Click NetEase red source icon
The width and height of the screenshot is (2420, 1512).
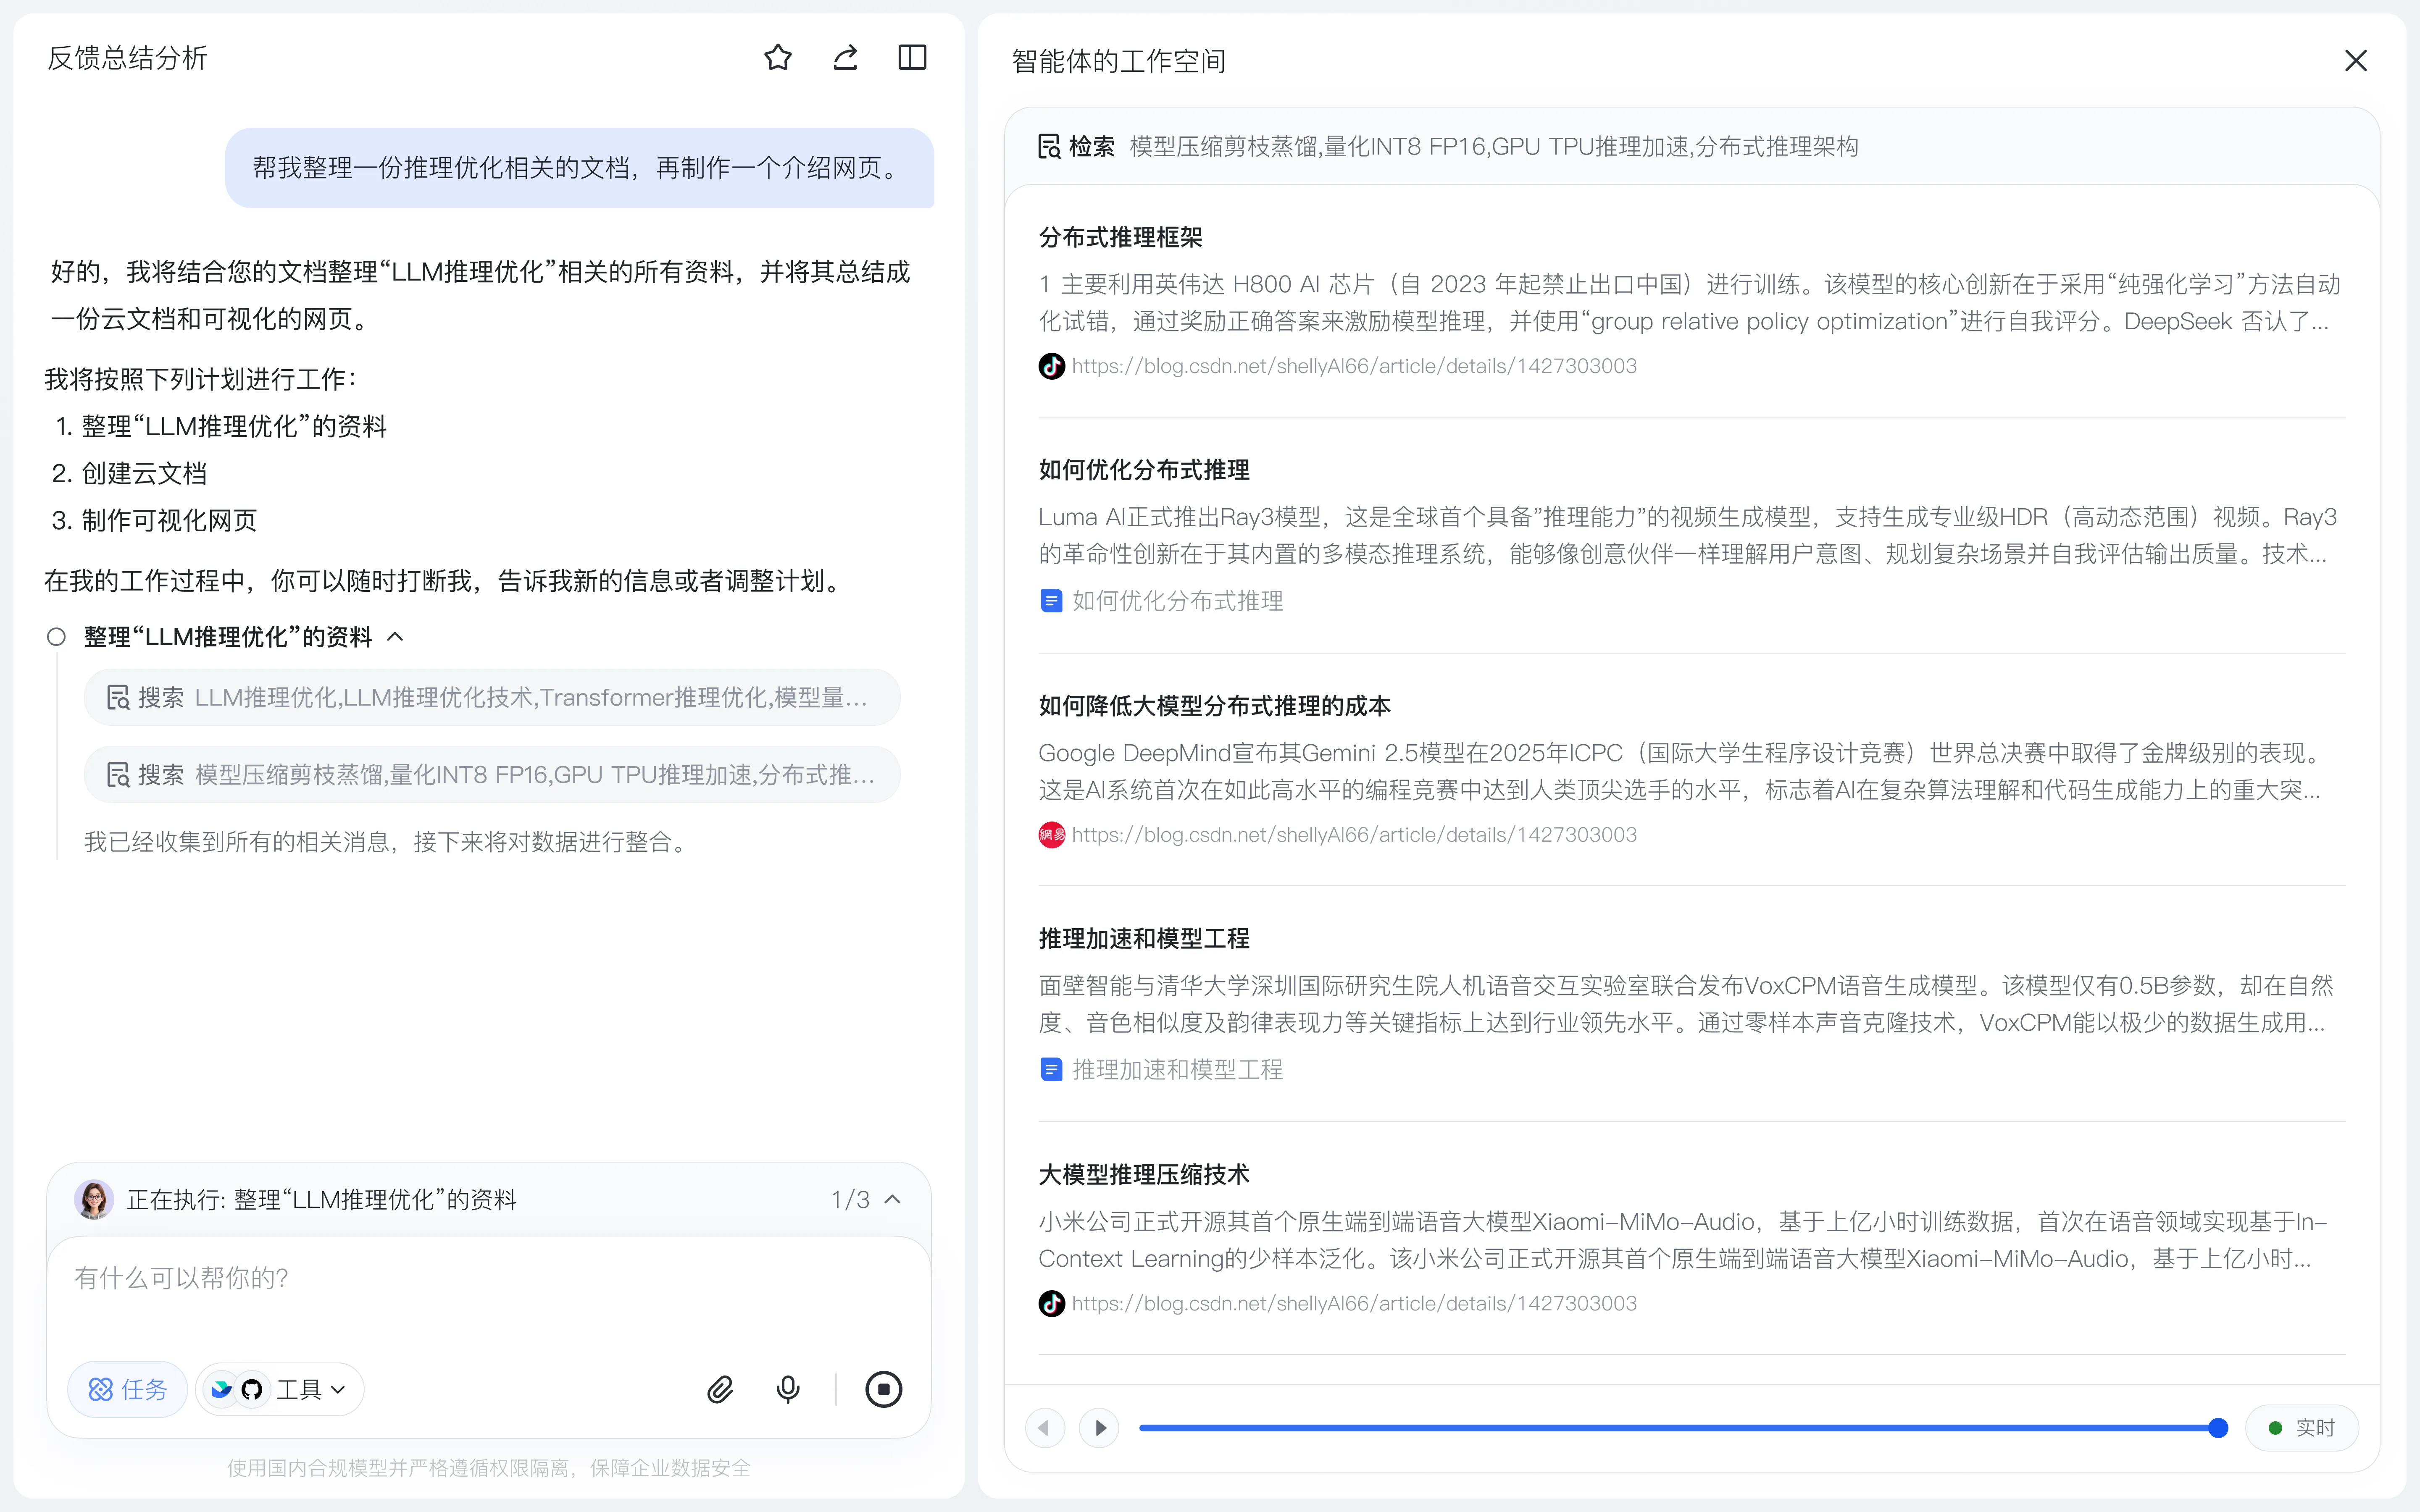[1051, 835]
